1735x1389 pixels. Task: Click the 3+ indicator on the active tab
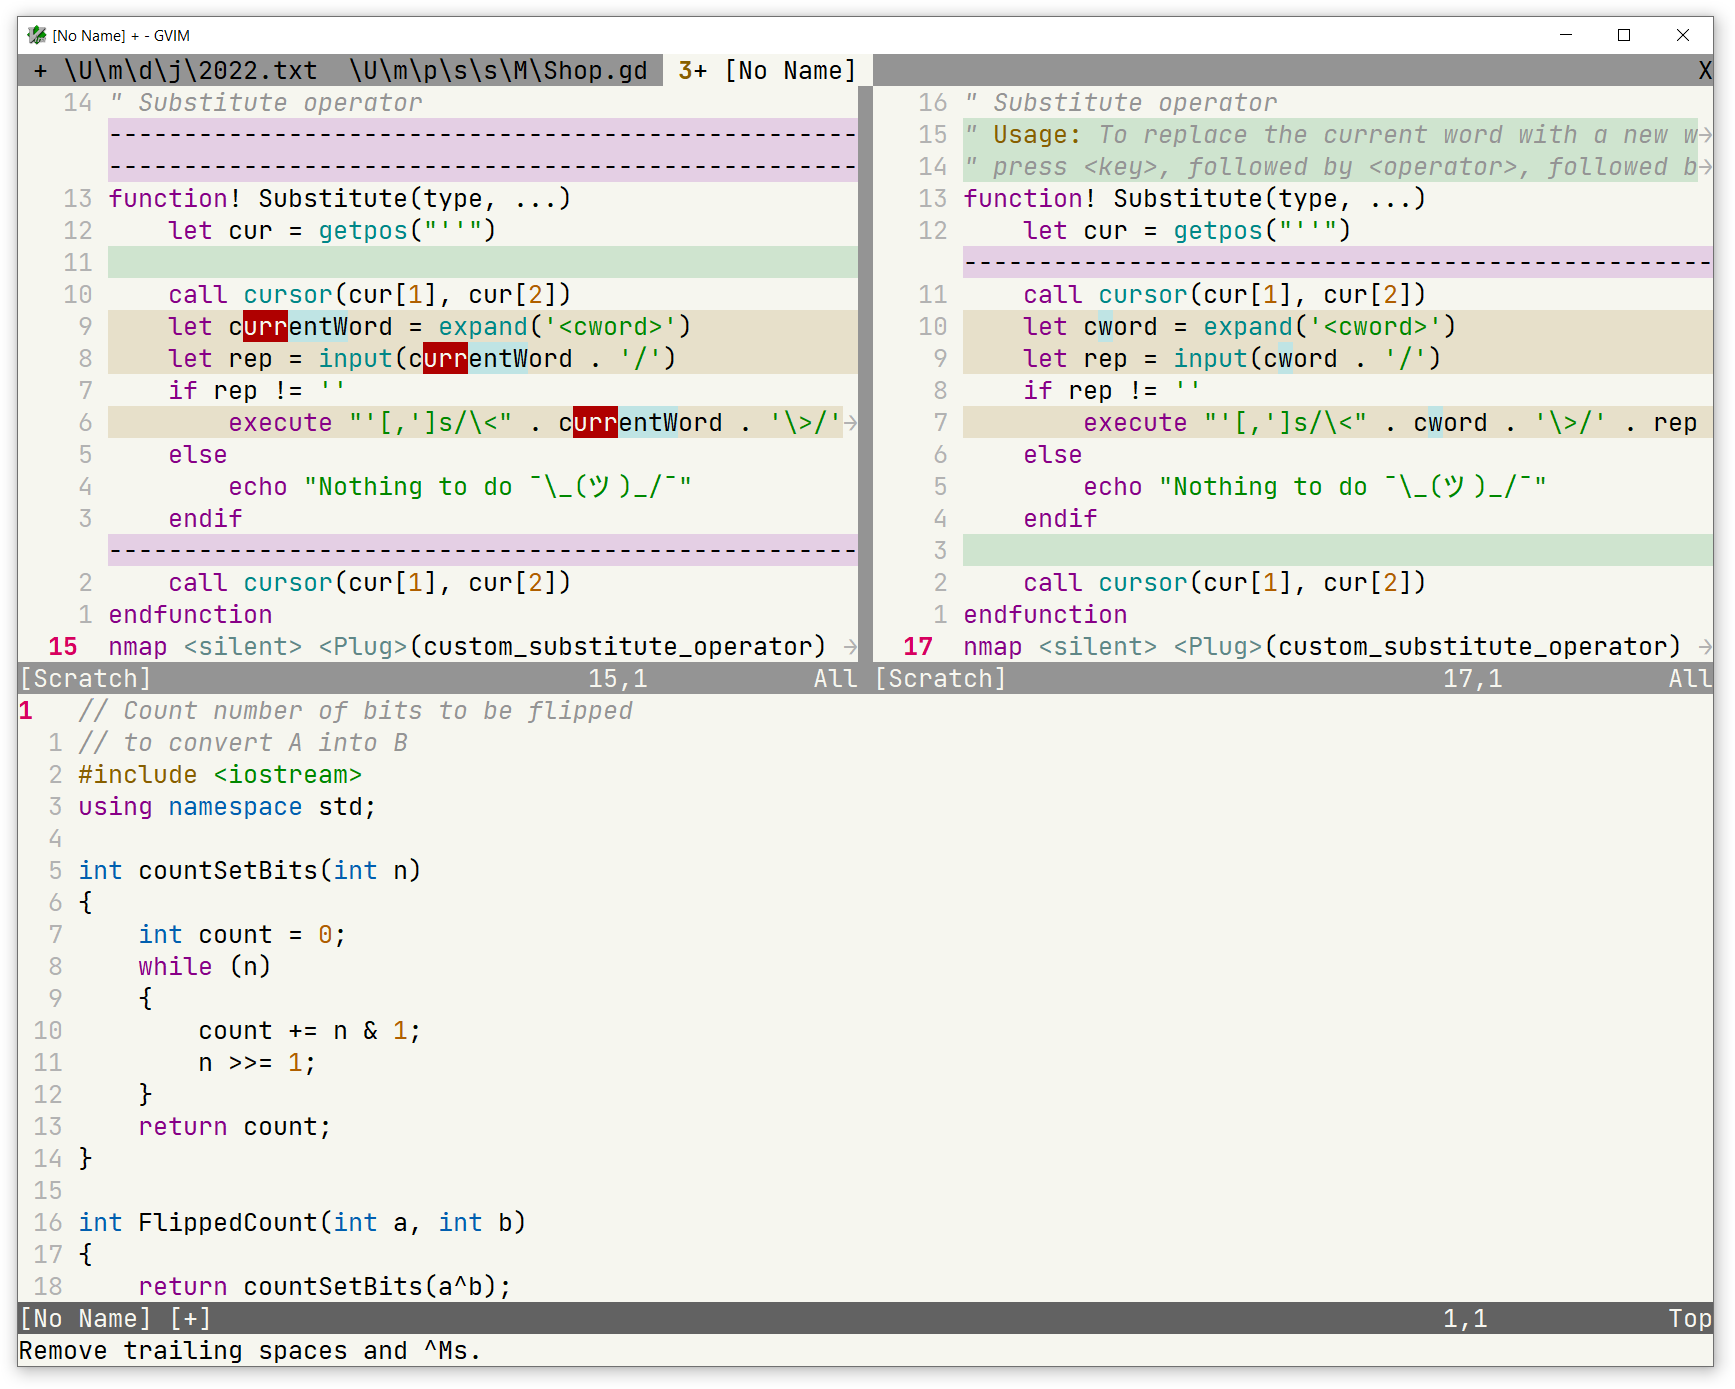691,70
